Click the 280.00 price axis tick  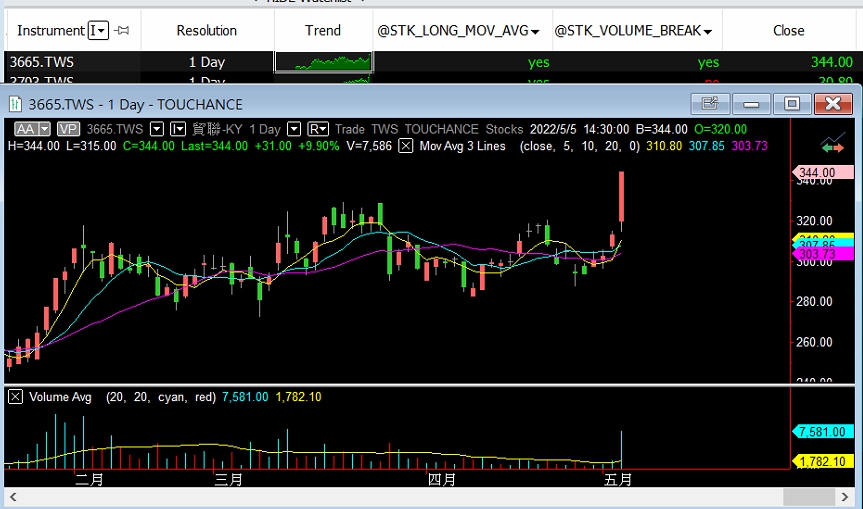point(815,302)
